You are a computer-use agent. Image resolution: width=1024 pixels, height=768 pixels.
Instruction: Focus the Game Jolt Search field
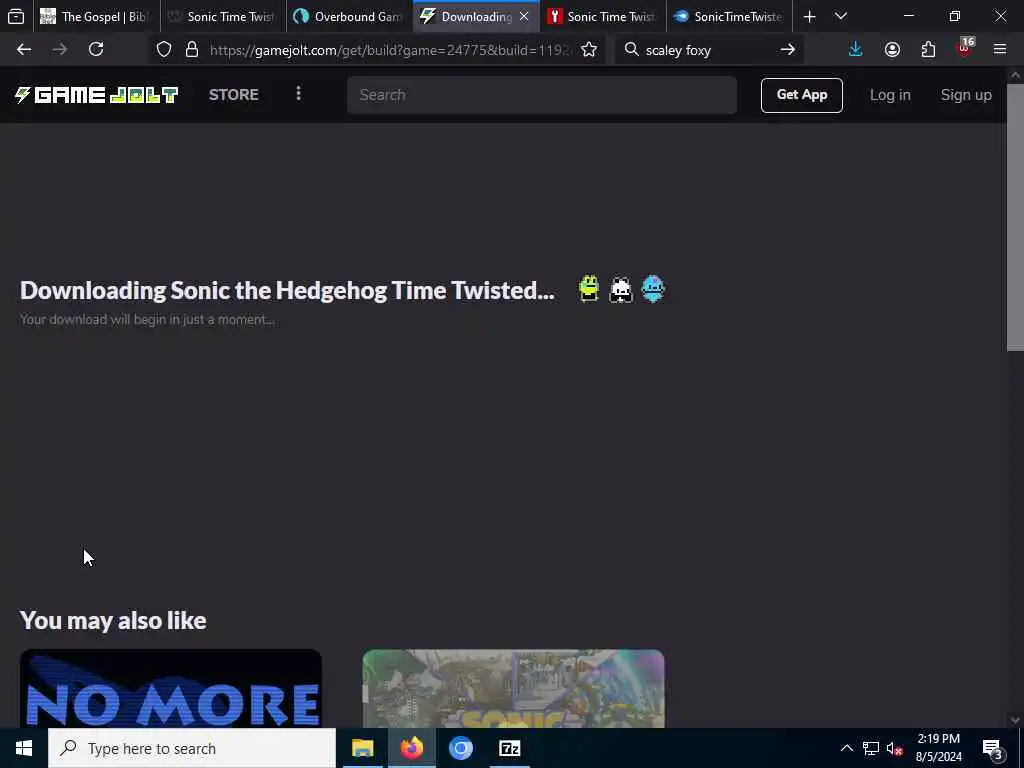coord(541,95)
